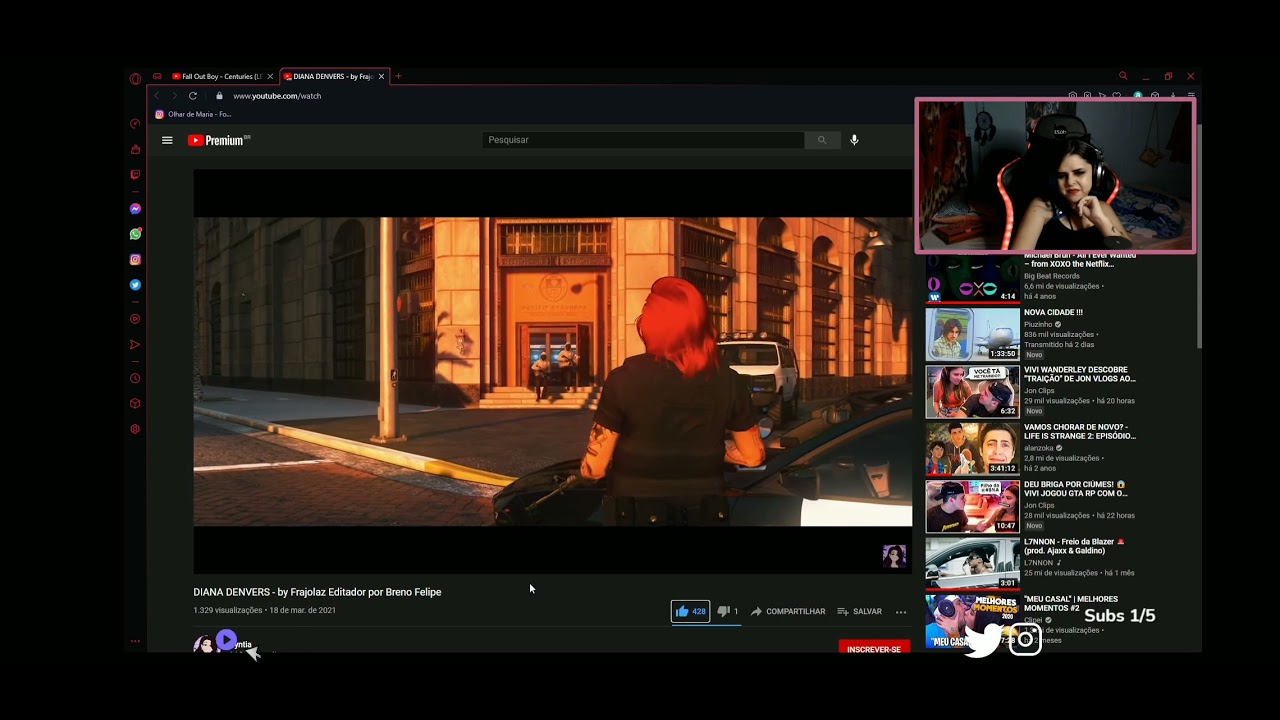Open the downloads arrow icon in toolbar

1171,96
